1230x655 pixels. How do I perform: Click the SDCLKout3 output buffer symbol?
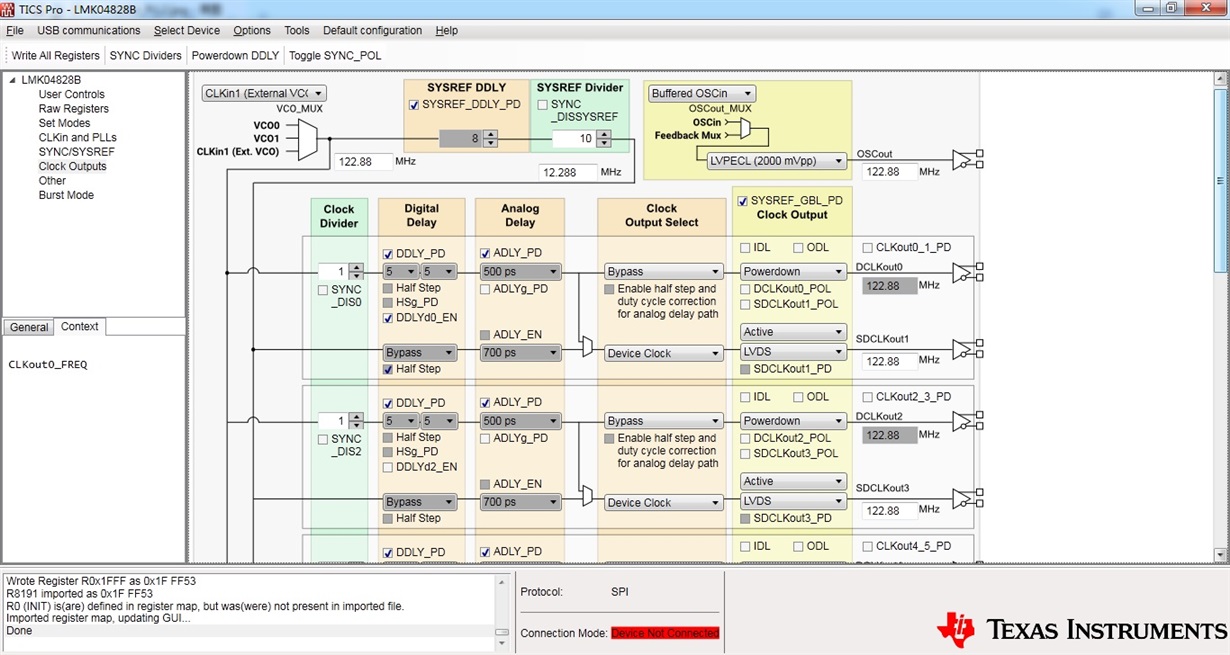click(x=967, y=498)
